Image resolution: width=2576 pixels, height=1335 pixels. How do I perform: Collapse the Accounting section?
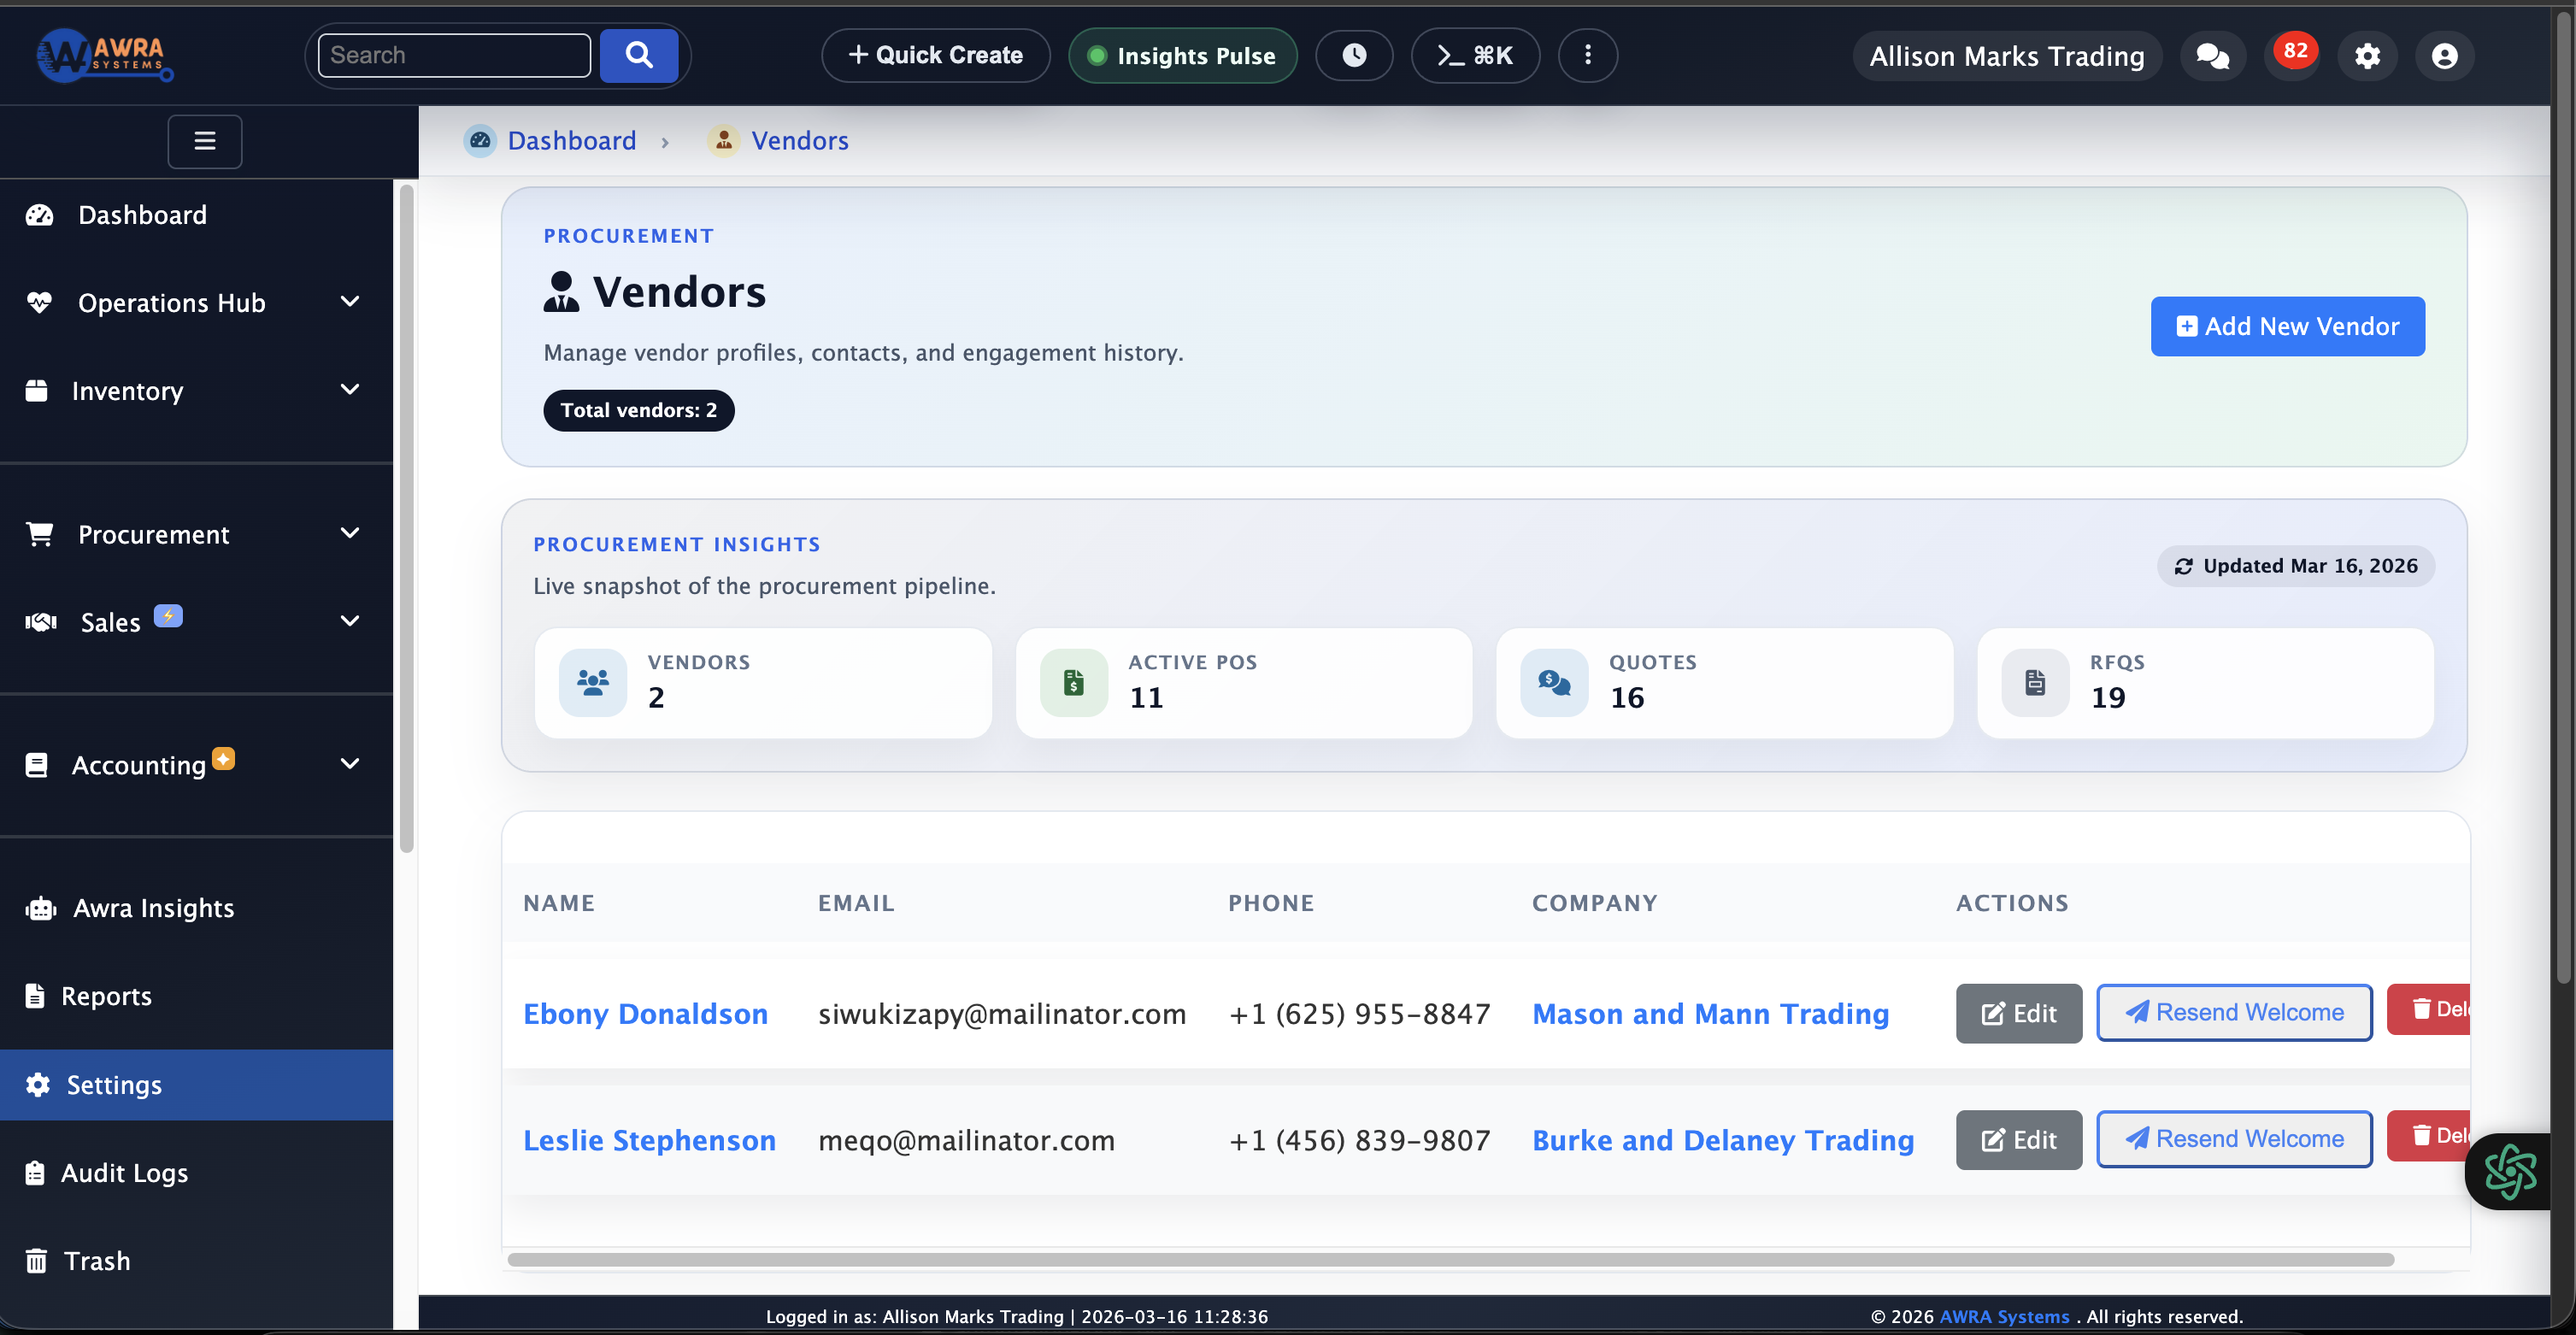[x=140, y=764]
